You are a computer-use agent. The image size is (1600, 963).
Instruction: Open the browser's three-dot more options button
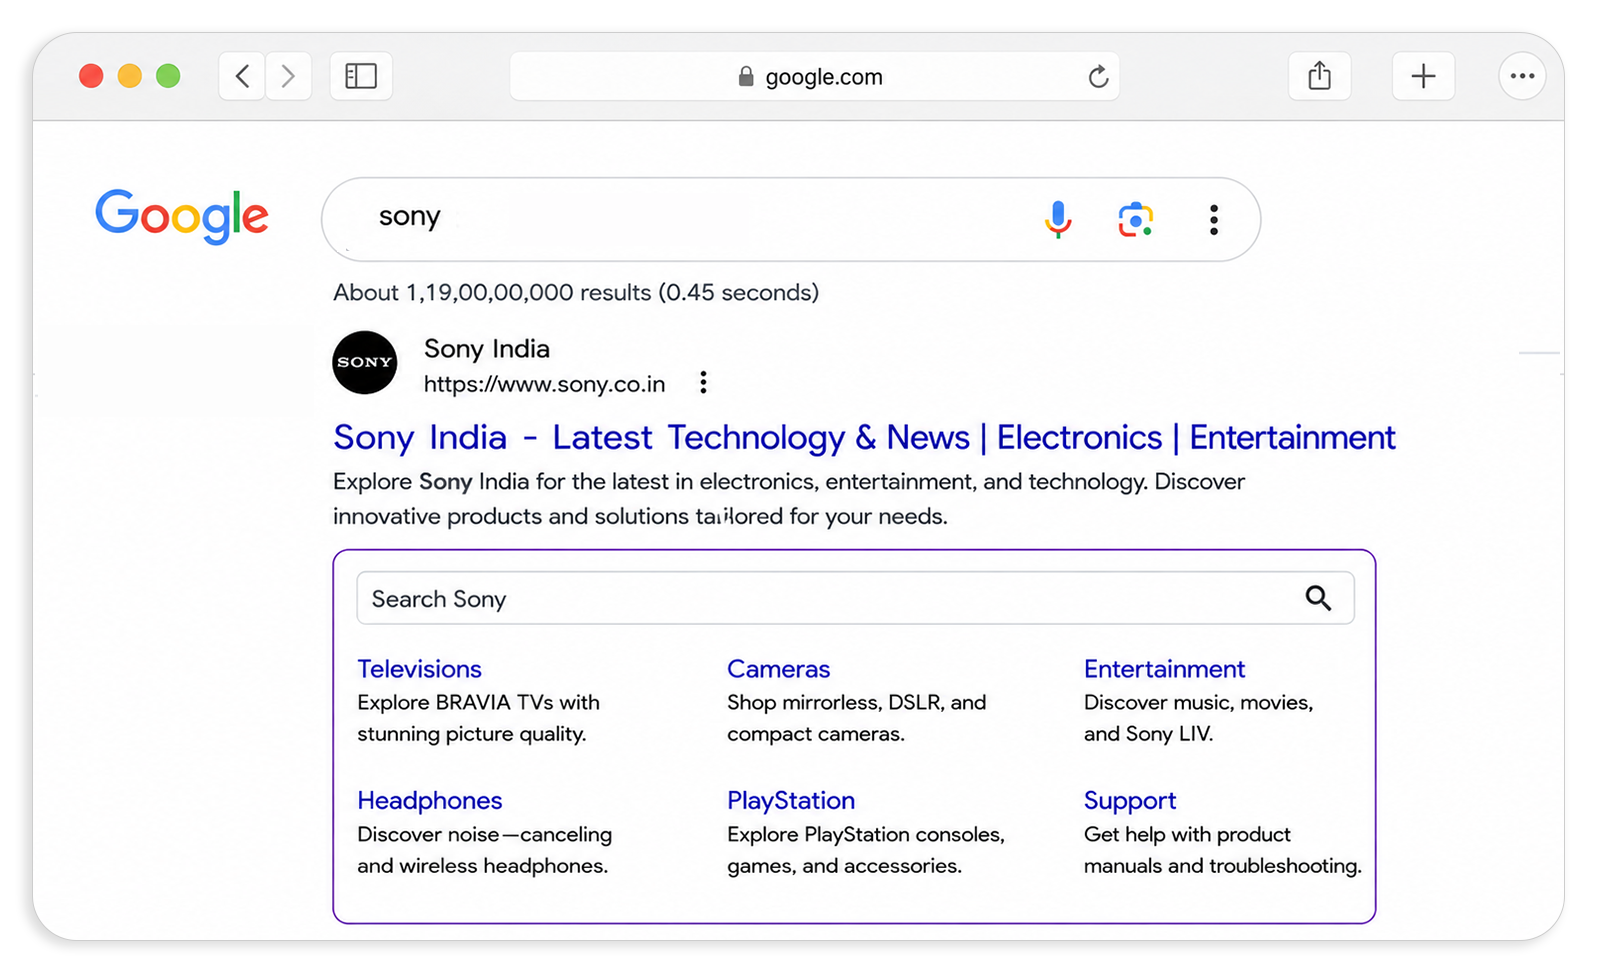1522,76
